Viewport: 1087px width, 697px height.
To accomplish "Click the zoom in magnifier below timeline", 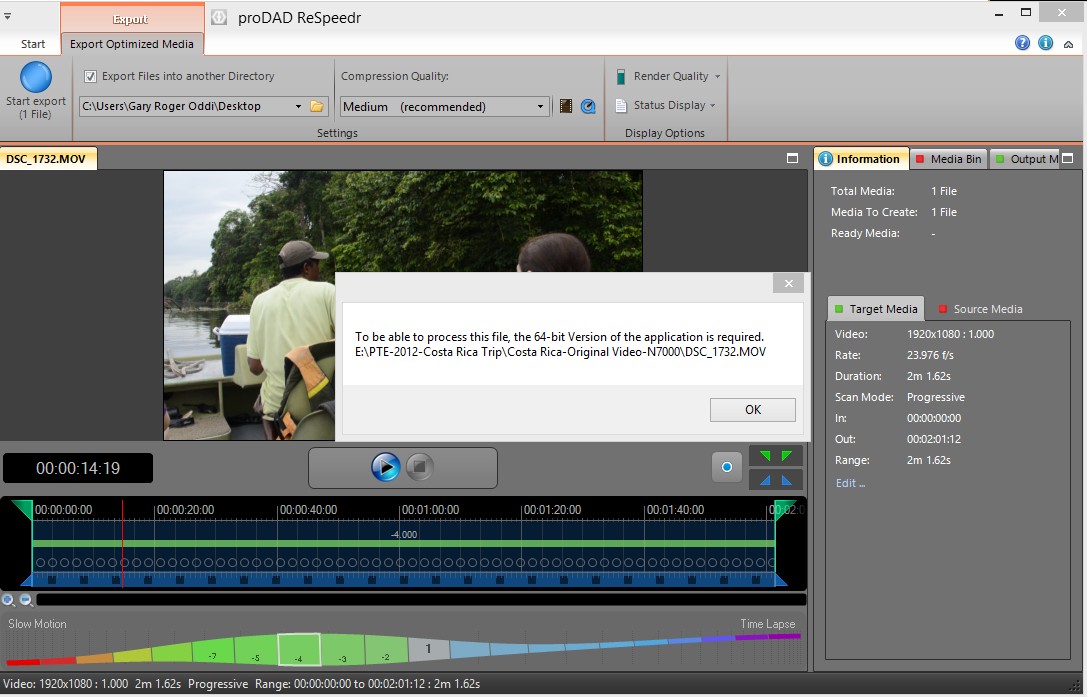I will tap(9, 600).
